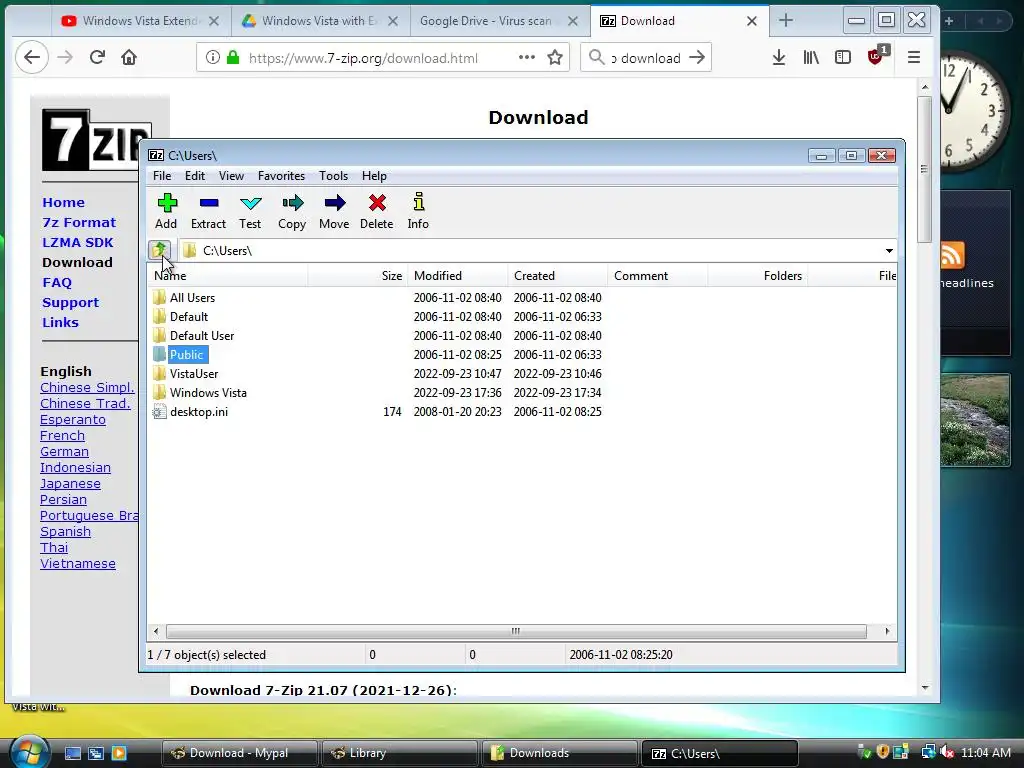Open the browser Library icon
The width and height of the screenshot is (1024, 768).
tap(810, 57)
